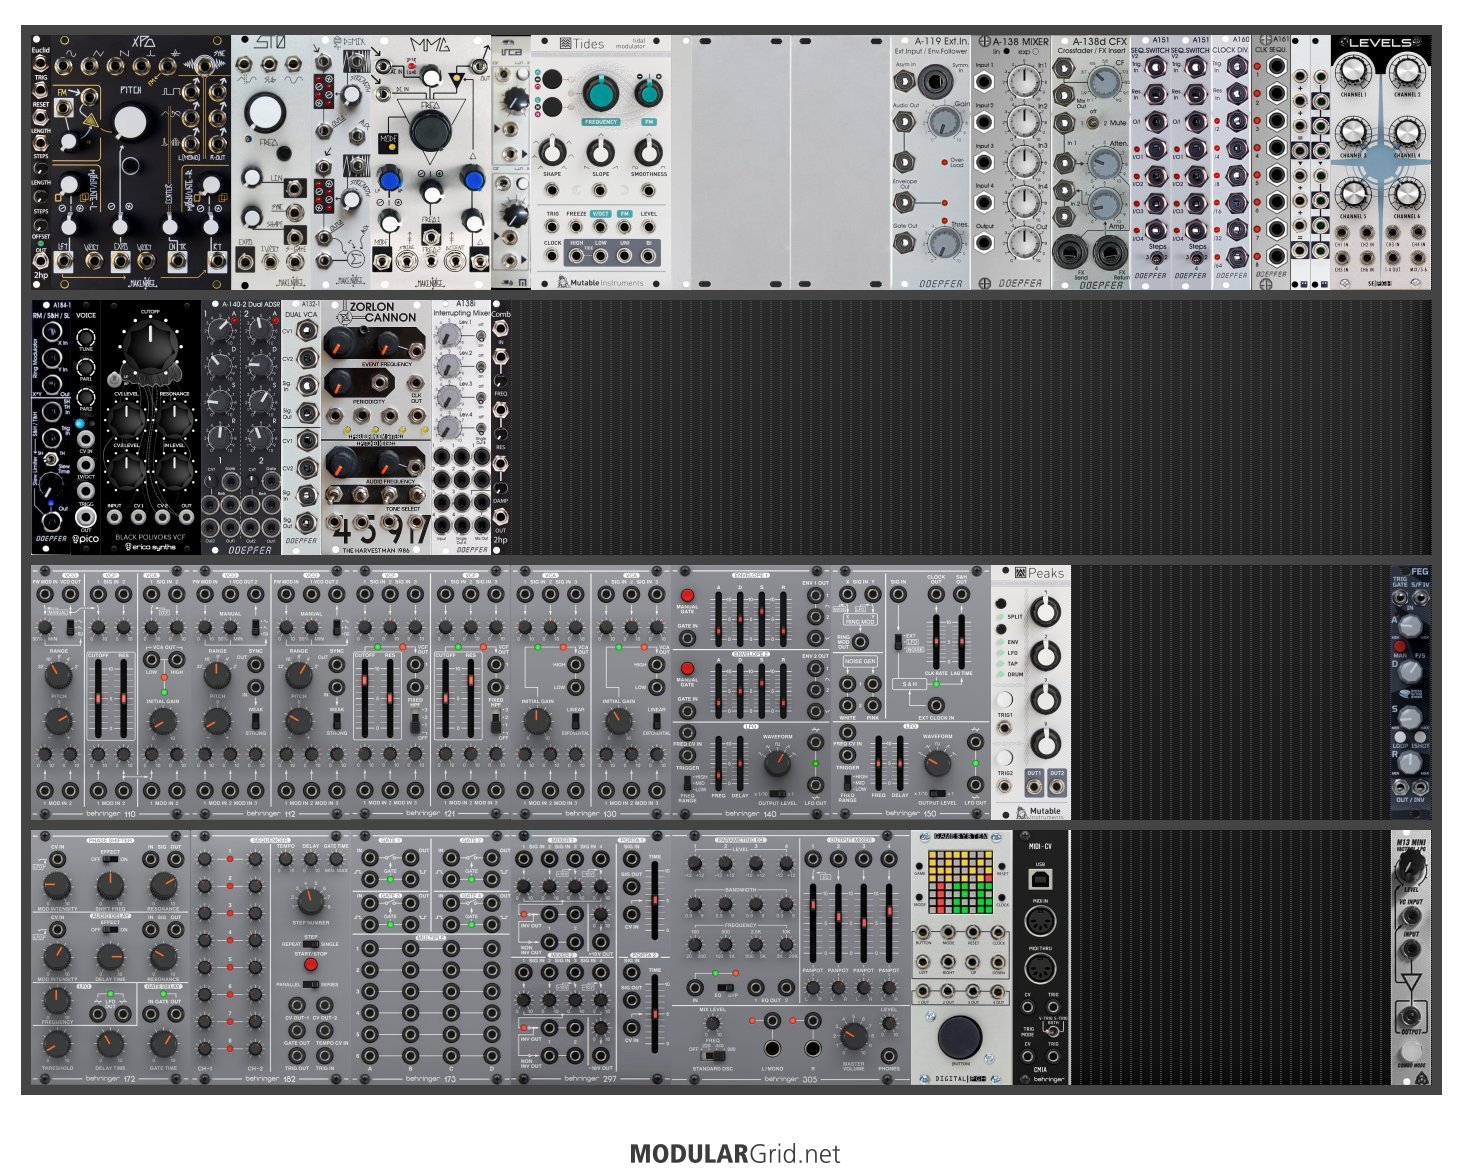Click the RANGE knob on Behringer 110
1472x1175 pixels.
point(58,676)
